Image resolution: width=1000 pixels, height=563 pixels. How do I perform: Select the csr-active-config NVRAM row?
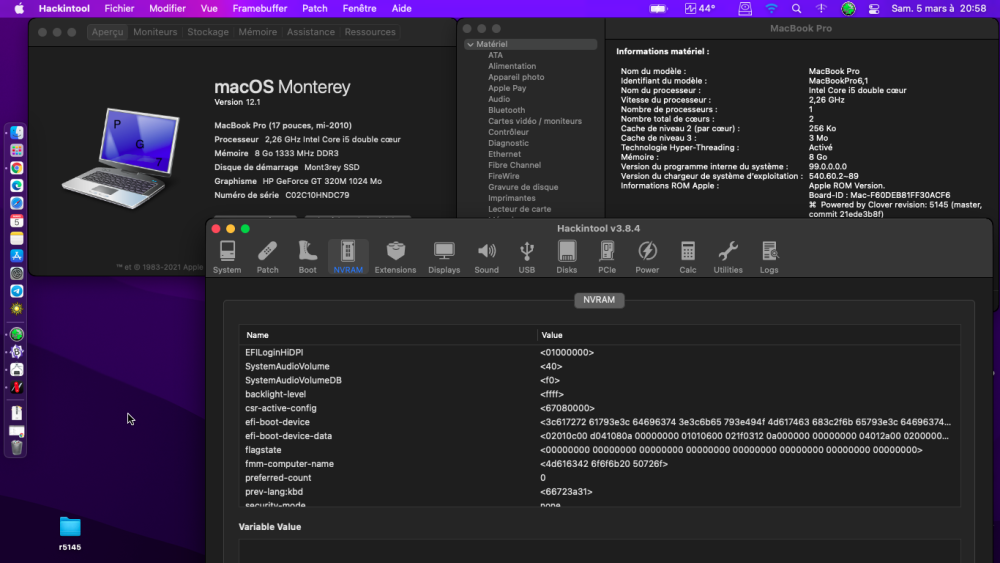[x=599, y=408]
